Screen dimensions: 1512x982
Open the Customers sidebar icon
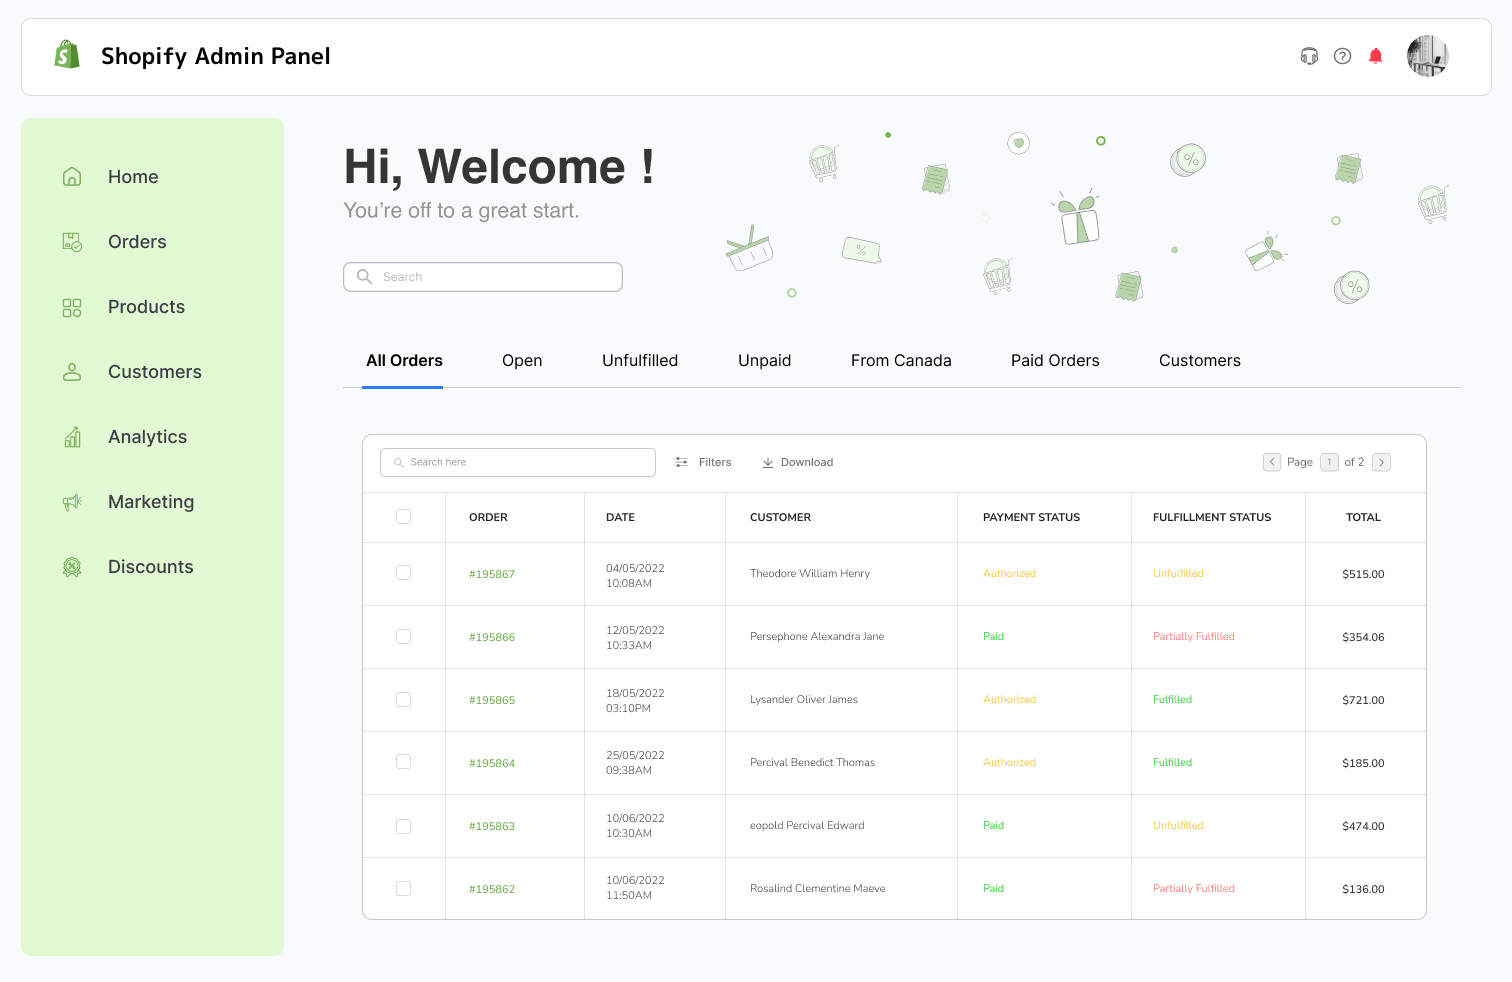(x=71, y=371)
